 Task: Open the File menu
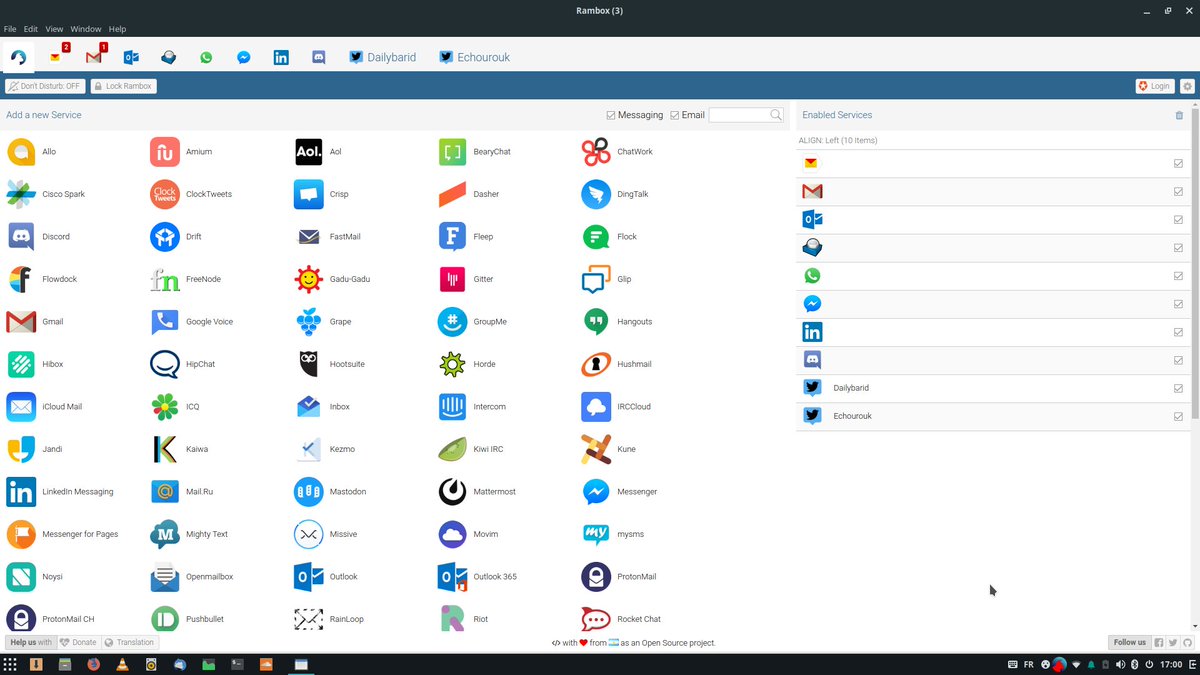click(10, 29)
